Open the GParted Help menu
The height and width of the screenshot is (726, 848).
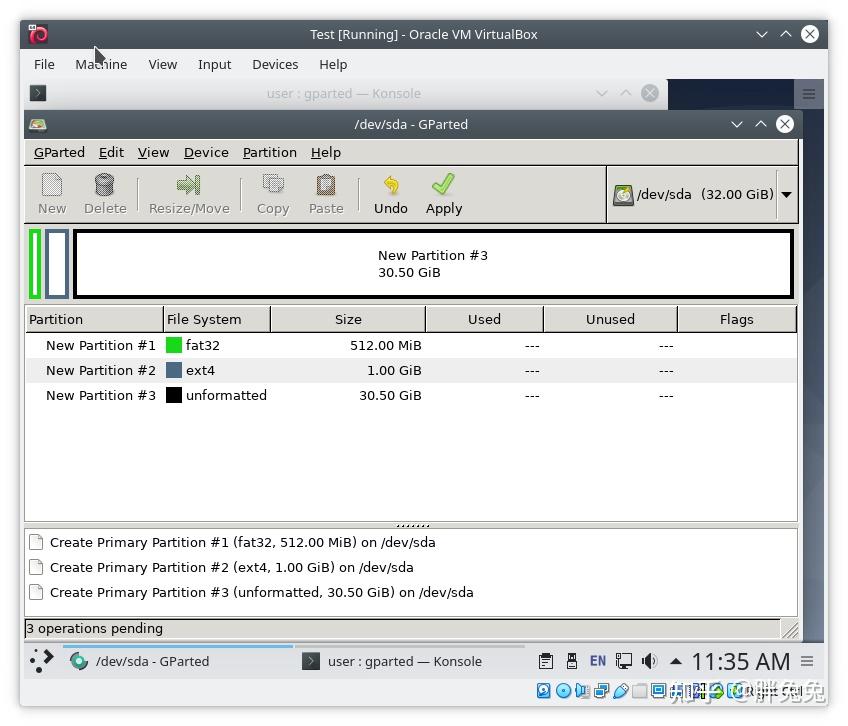coord(326,153)
